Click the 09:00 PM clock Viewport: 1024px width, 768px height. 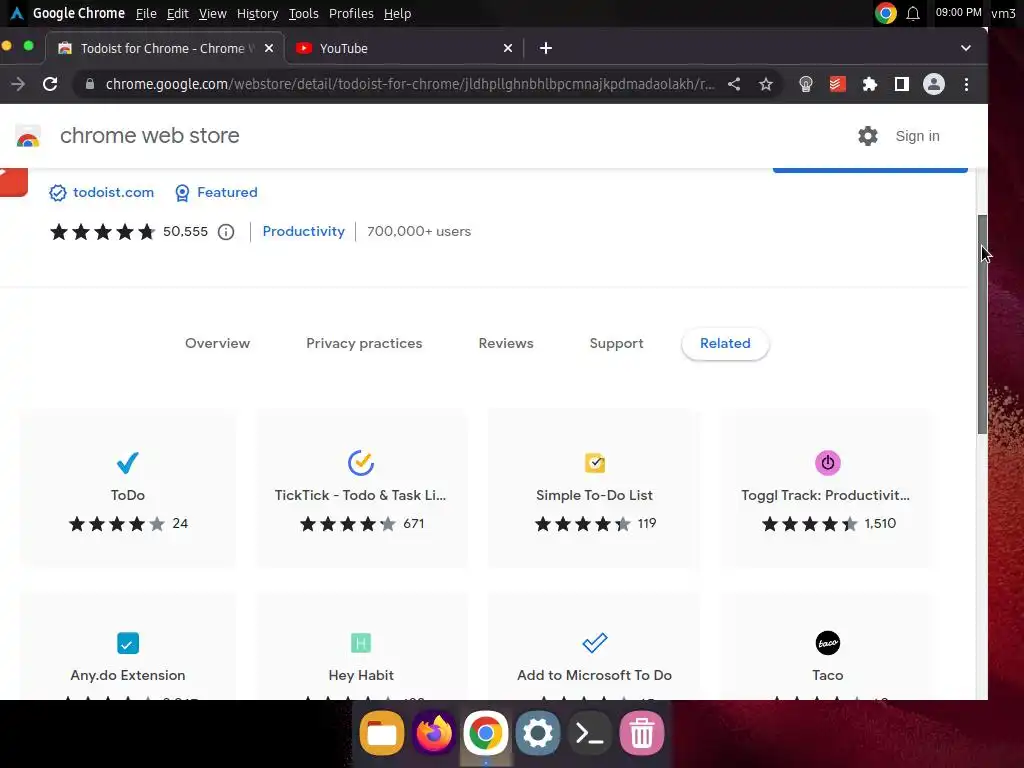click(959, 13)
